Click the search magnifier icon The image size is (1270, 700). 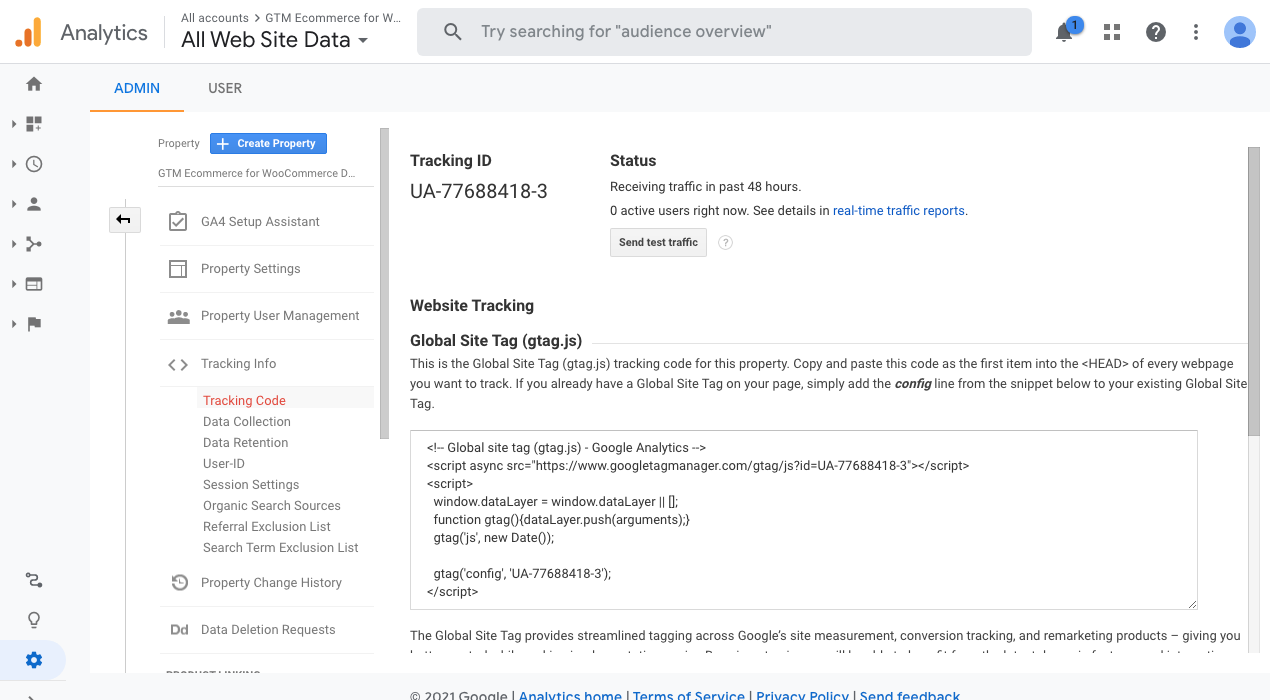point(453,32)
